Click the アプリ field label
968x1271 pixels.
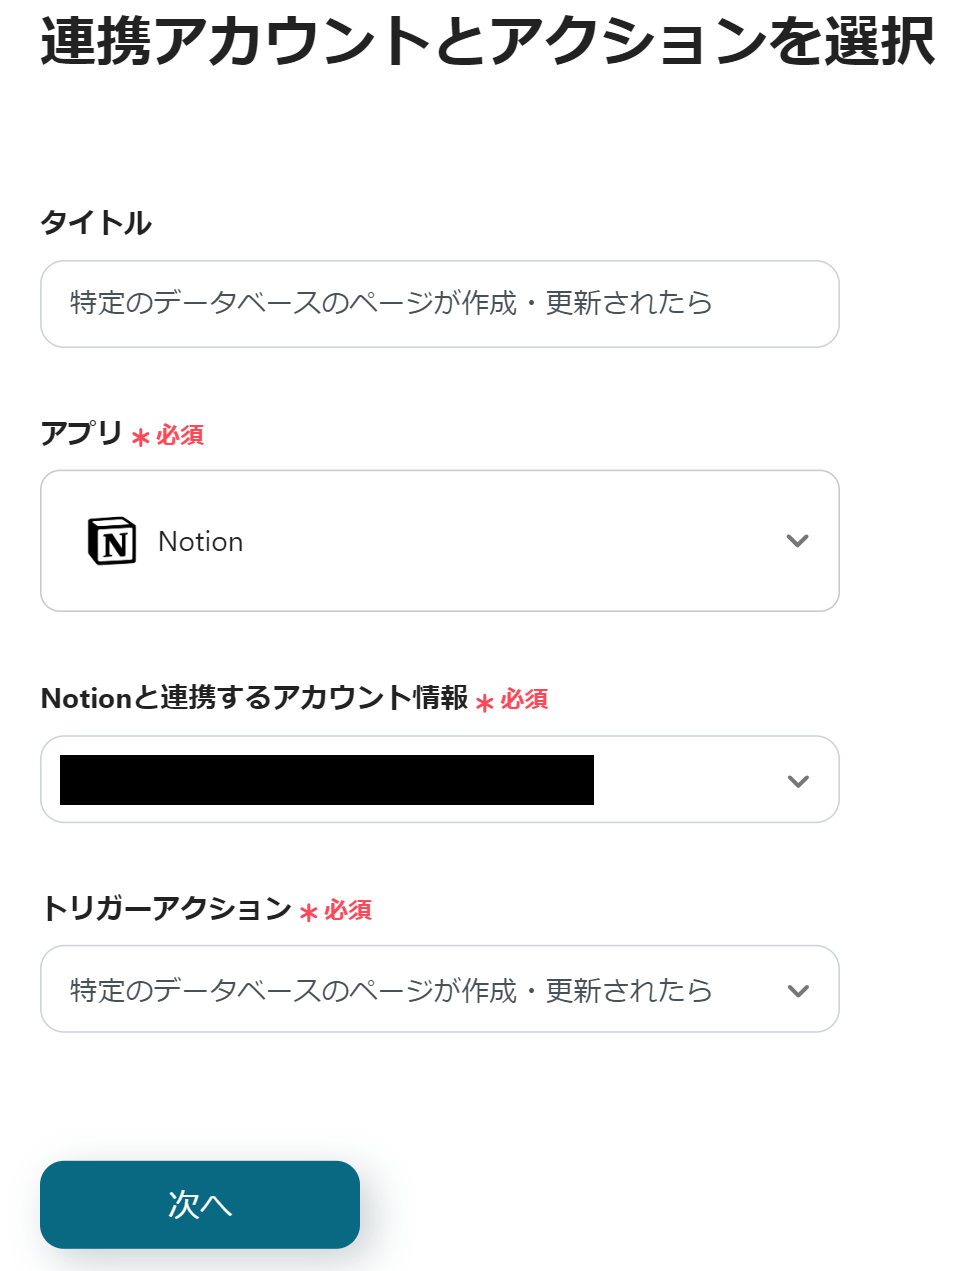coord(81,433)
